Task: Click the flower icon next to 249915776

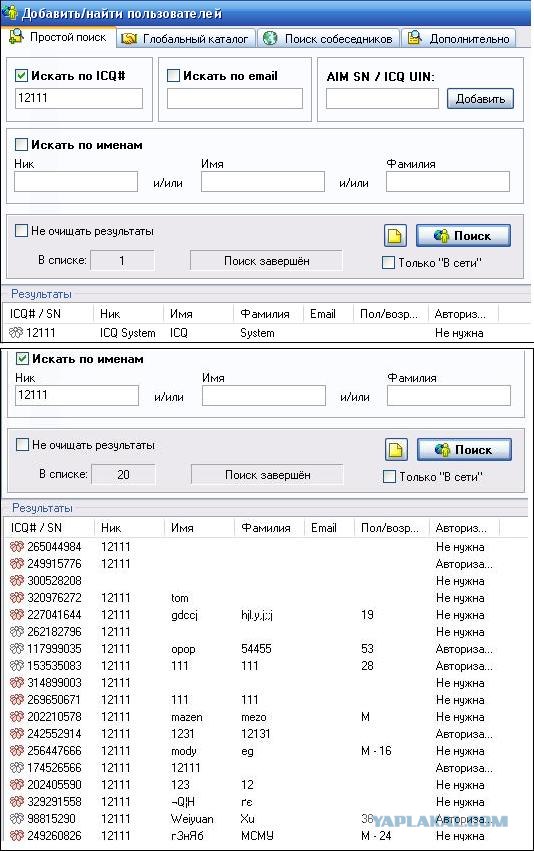Action: [x=17, y=563]
